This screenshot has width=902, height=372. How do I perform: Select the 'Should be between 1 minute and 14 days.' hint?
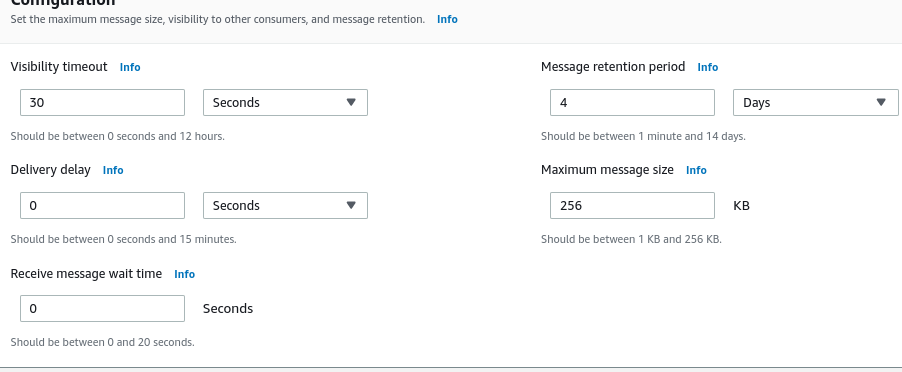pos(643,136)
